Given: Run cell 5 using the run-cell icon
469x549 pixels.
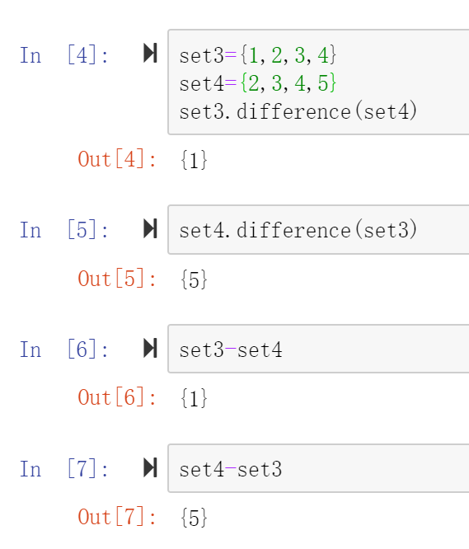Looking at the screenshot, I should (150, 229).
